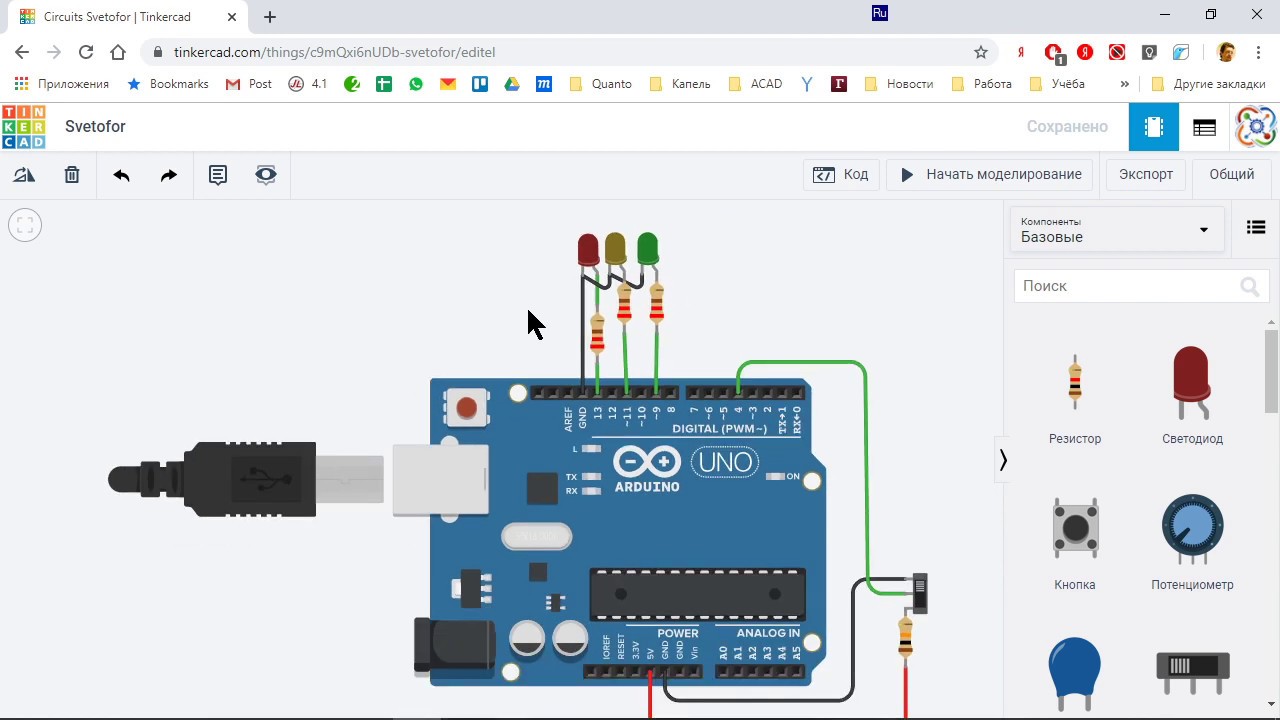Click the search magnifier icon

coord(1249,287)
